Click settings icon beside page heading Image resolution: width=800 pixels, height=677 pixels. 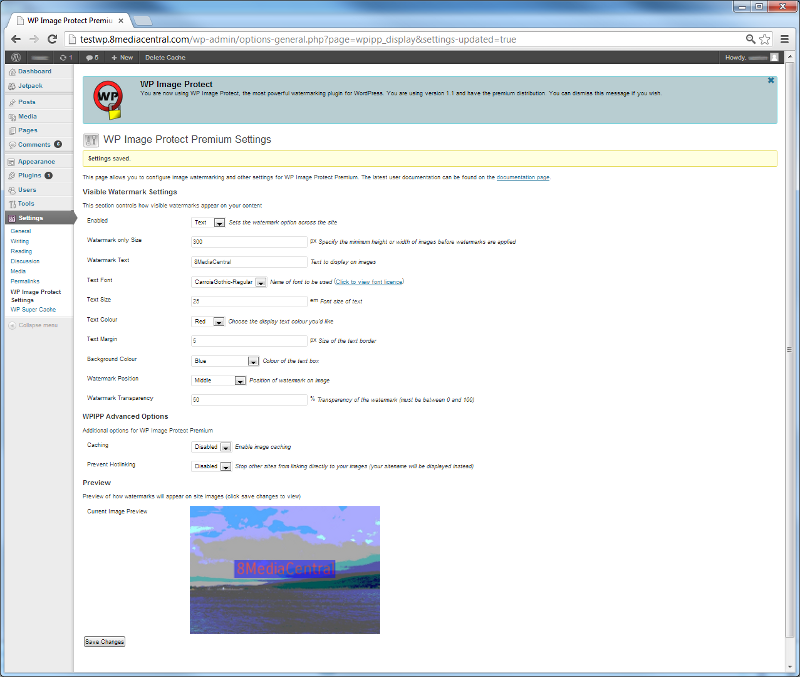pyautogui.click(x=91, y=140)
